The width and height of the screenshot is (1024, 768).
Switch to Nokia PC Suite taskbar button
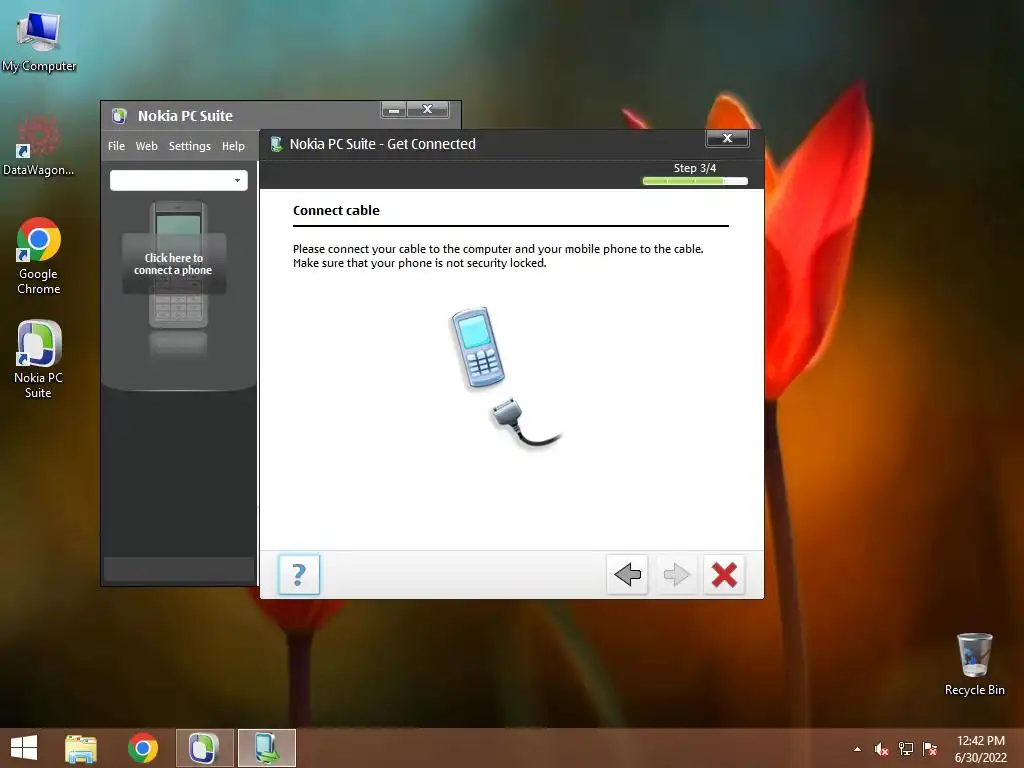pos(204,748)
